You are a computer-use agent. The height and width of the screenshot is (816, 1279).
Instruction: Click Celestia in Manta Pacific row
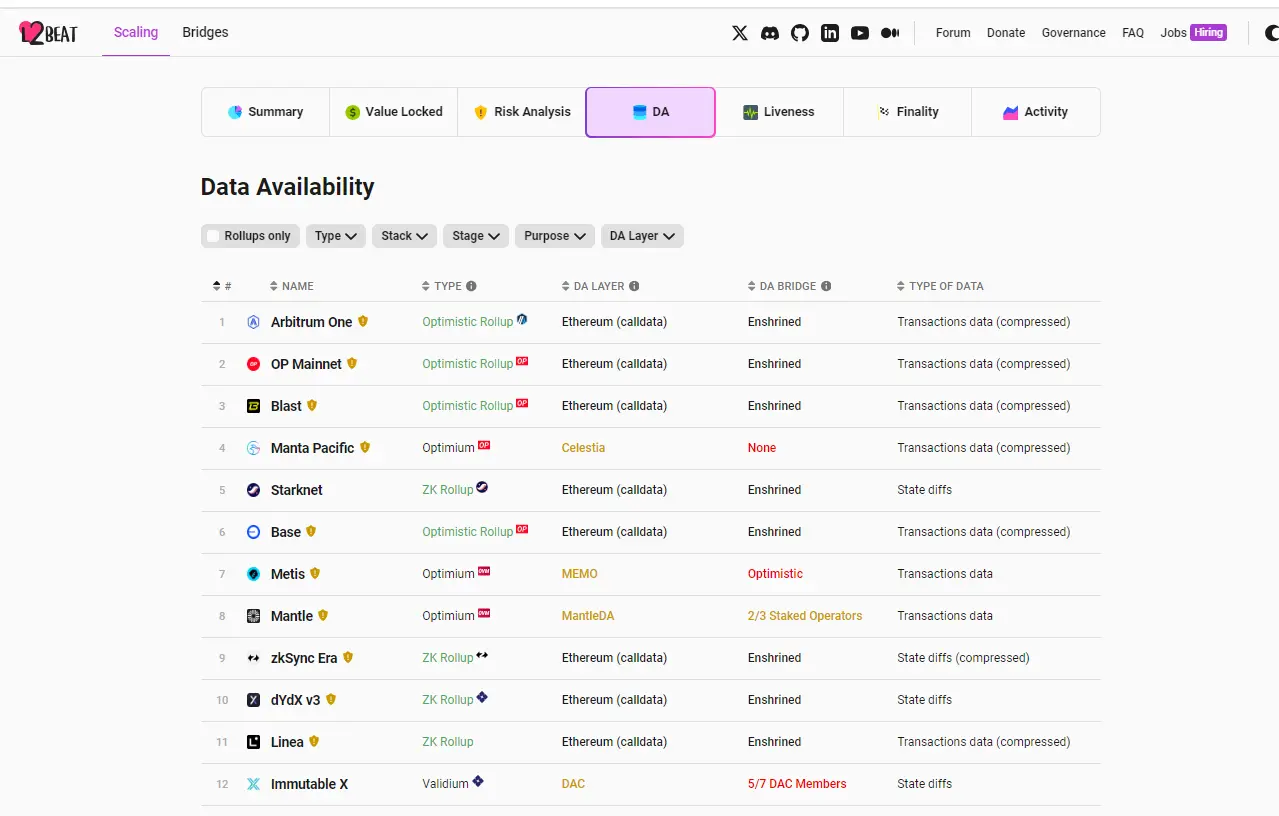[583, 448]
